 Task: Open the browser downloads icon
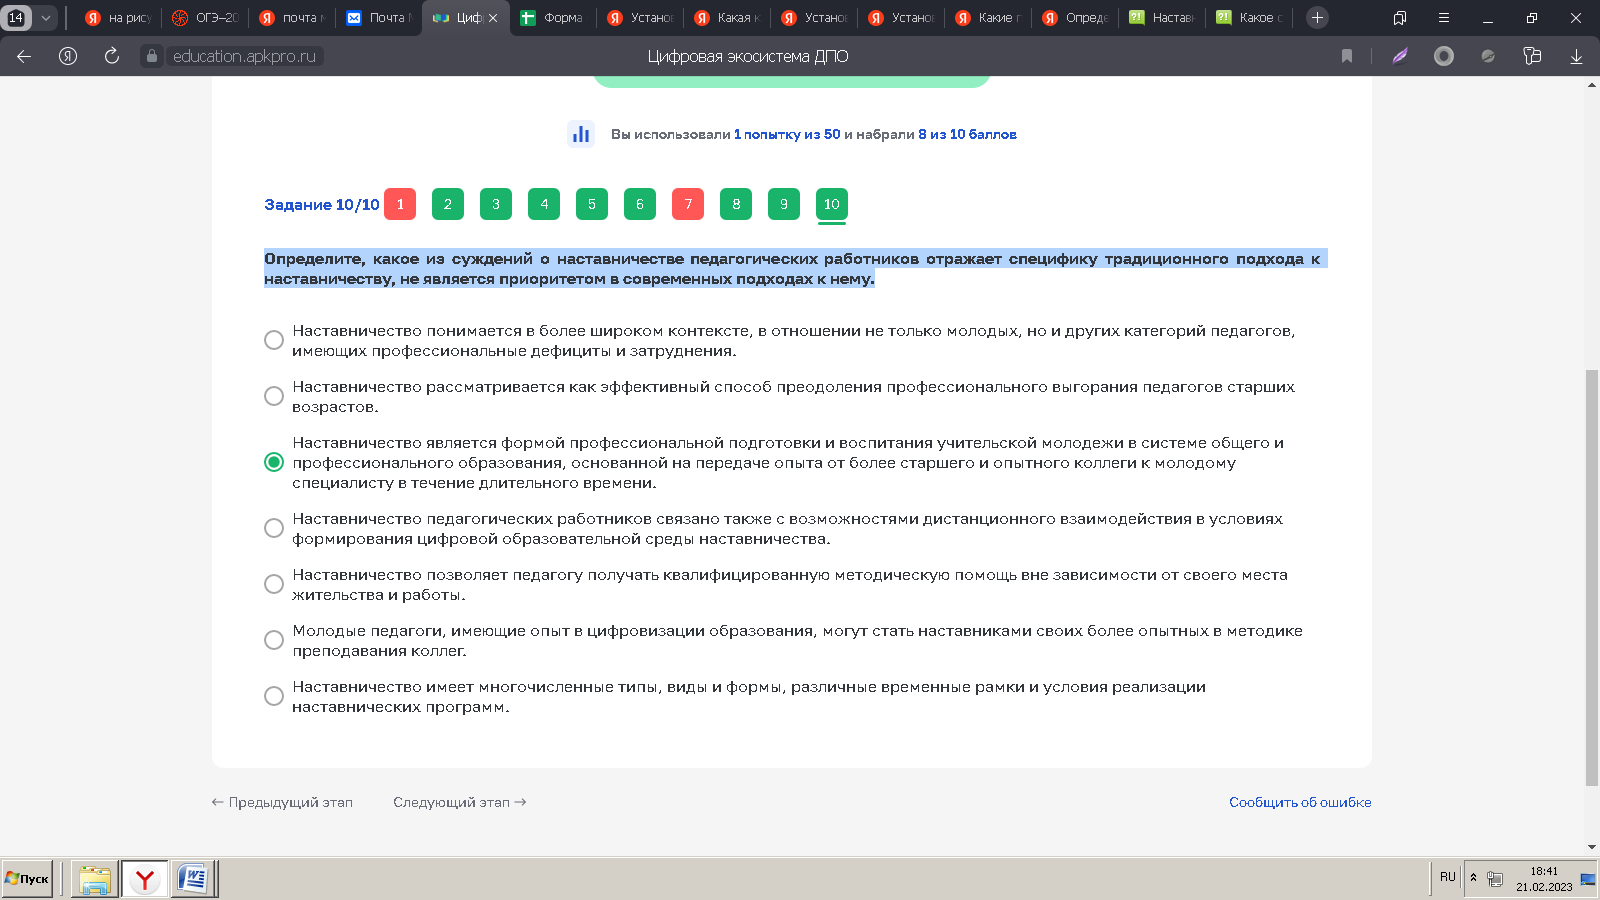point(1576,56)
